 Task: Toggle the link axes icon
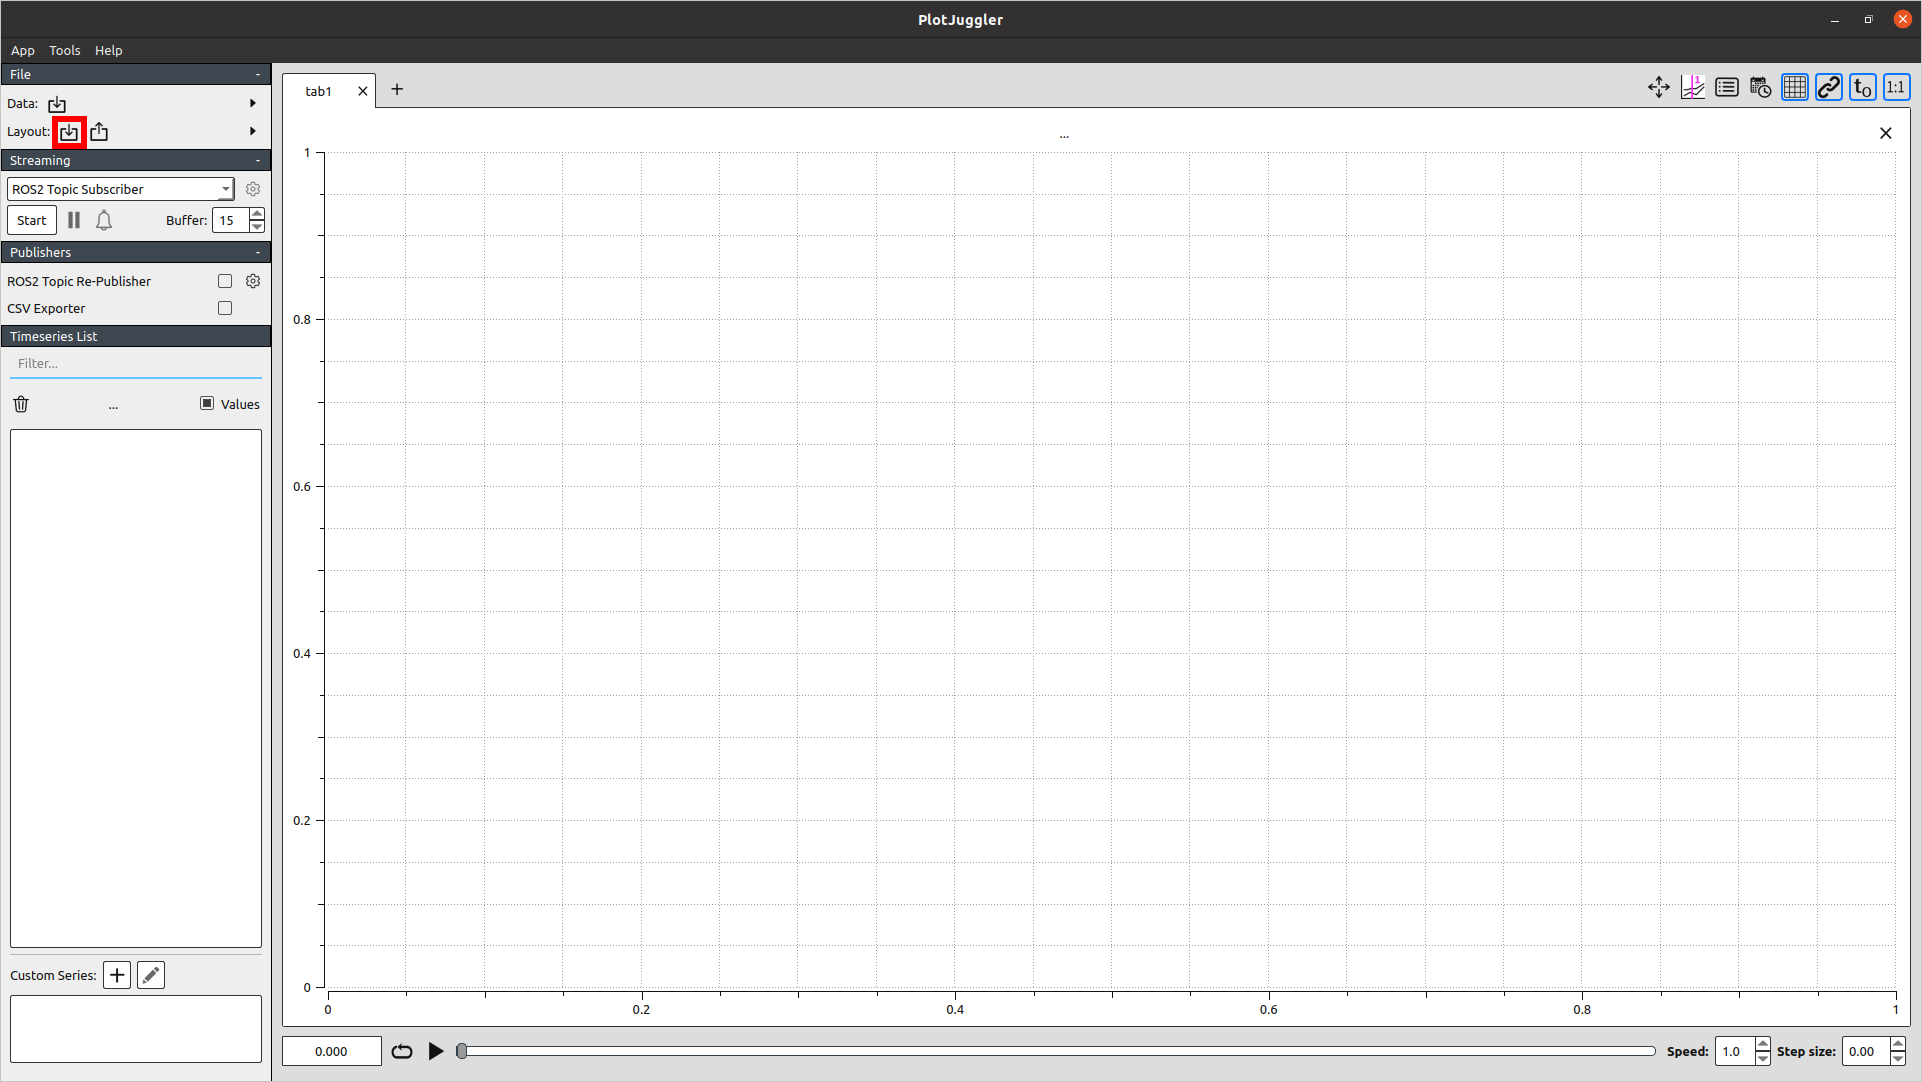[x=1829, y=88]
